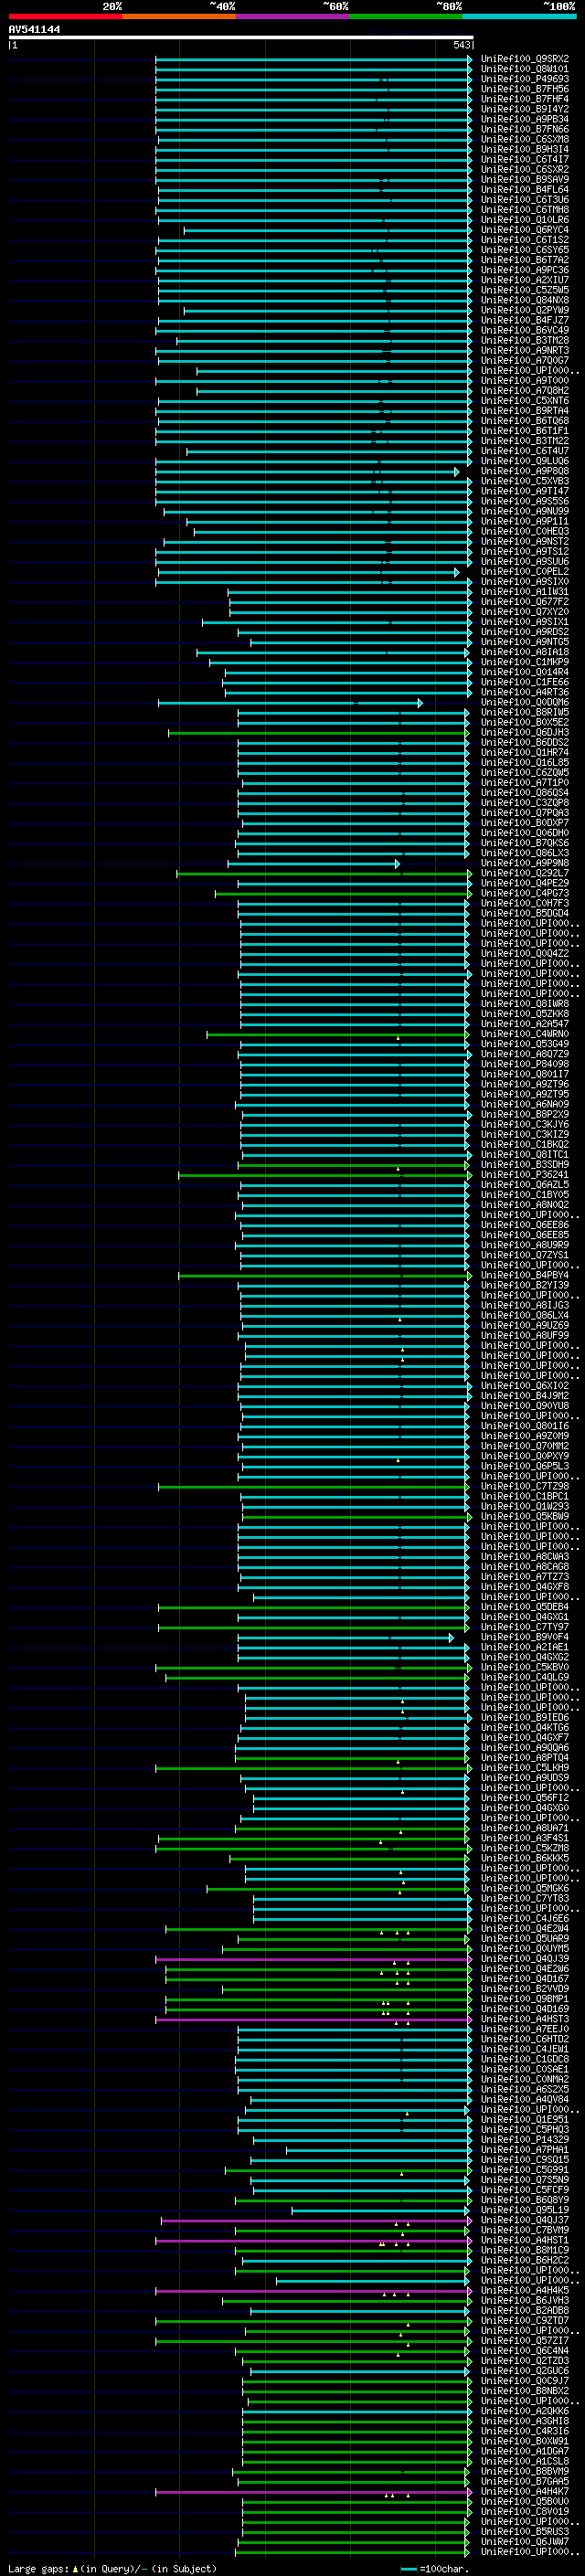Open hit UniRef100_B7FHF4
This screenshot has height=2576, width=585.
[525, 99]
